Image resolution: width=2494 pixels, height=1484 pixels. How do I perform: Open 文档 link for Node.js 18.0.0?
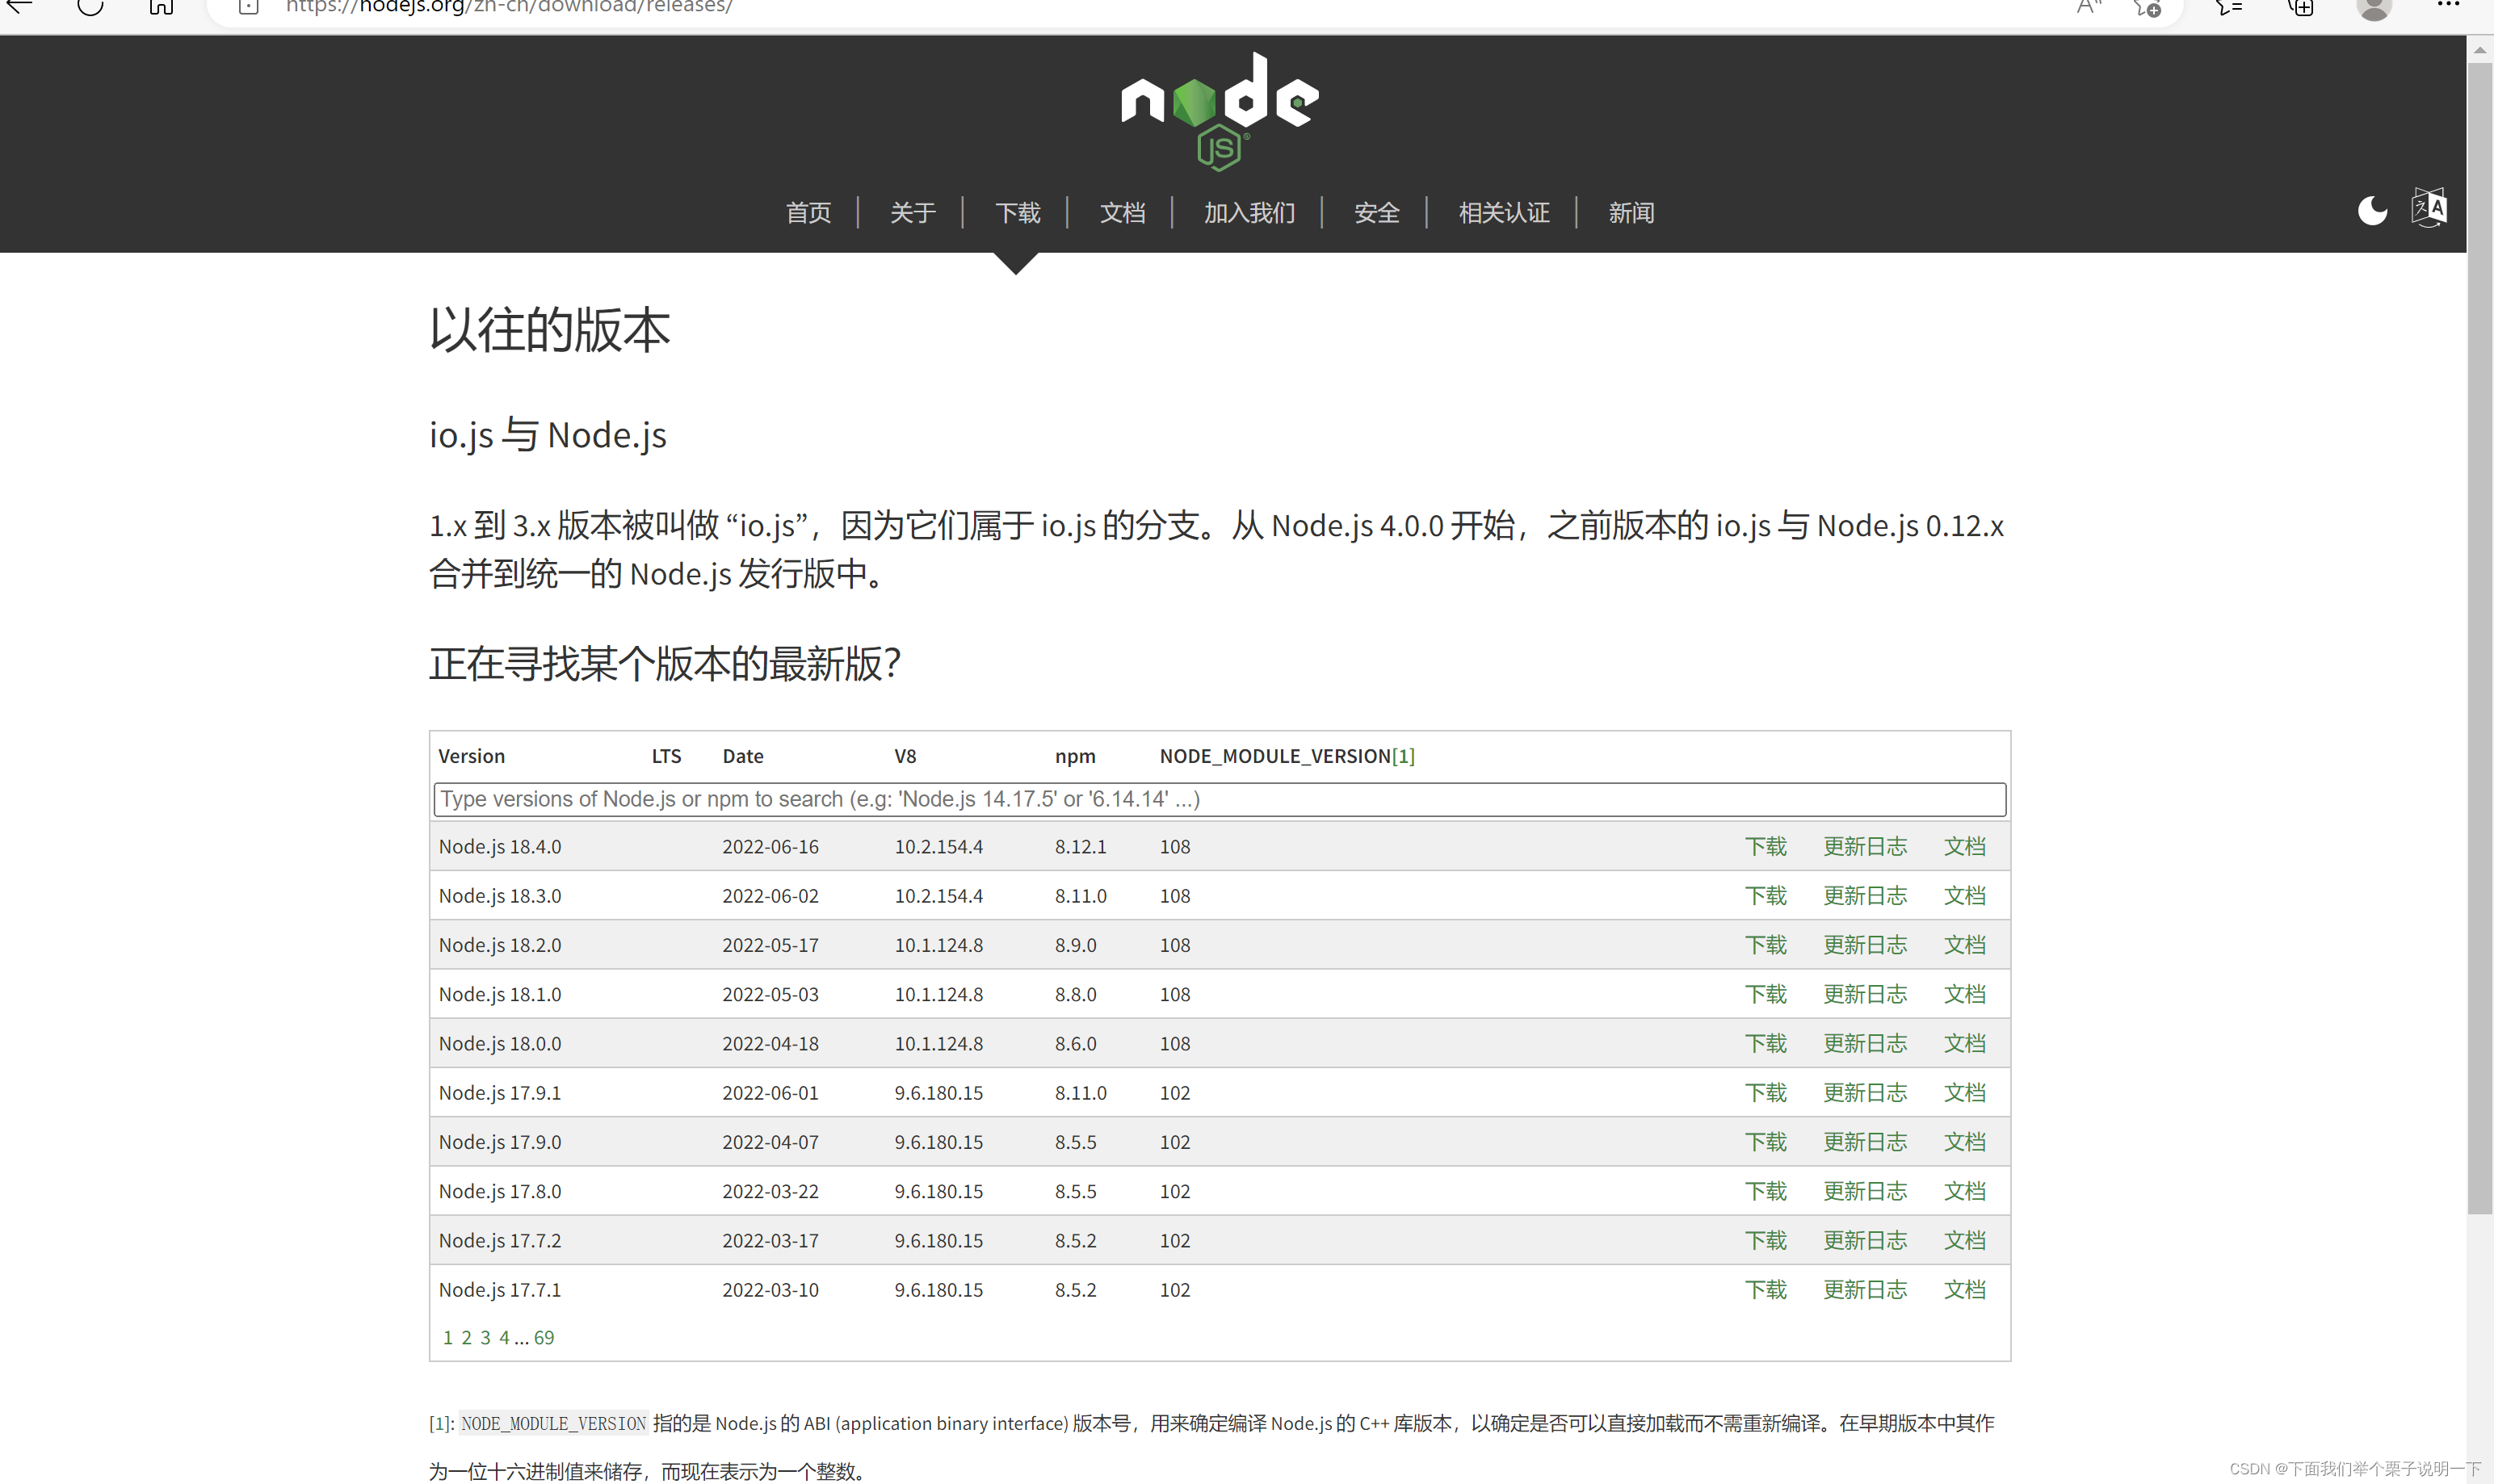coord(1963,1044)
